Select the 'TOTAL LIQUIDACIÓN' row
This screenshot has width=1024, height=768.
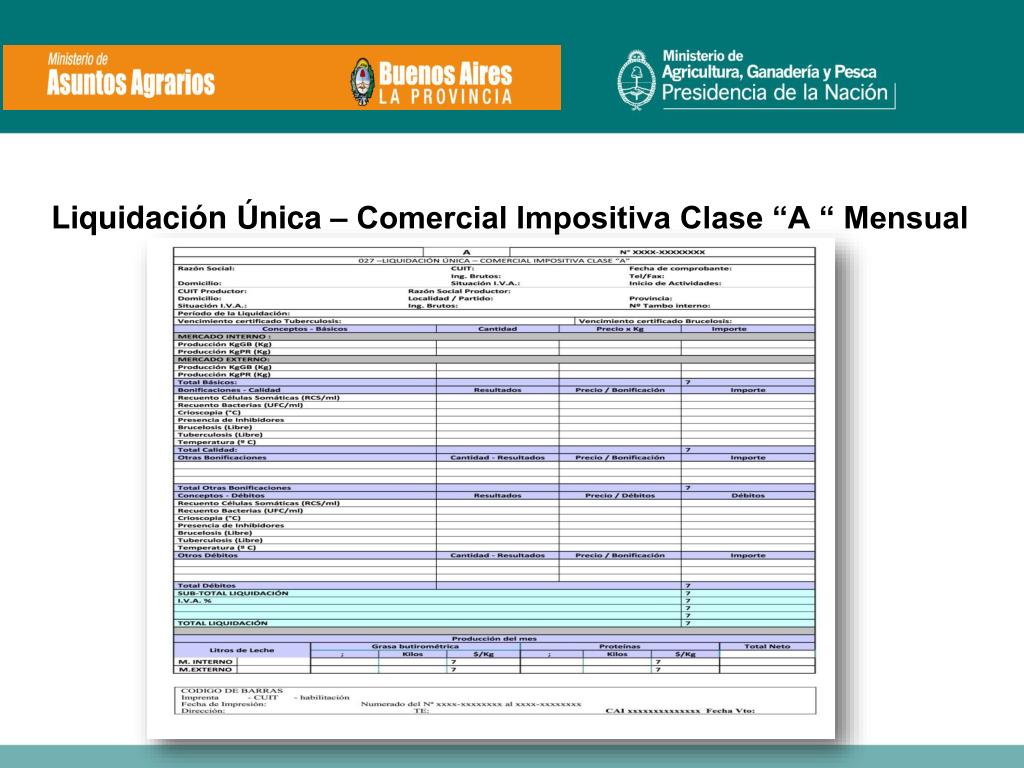494,624
